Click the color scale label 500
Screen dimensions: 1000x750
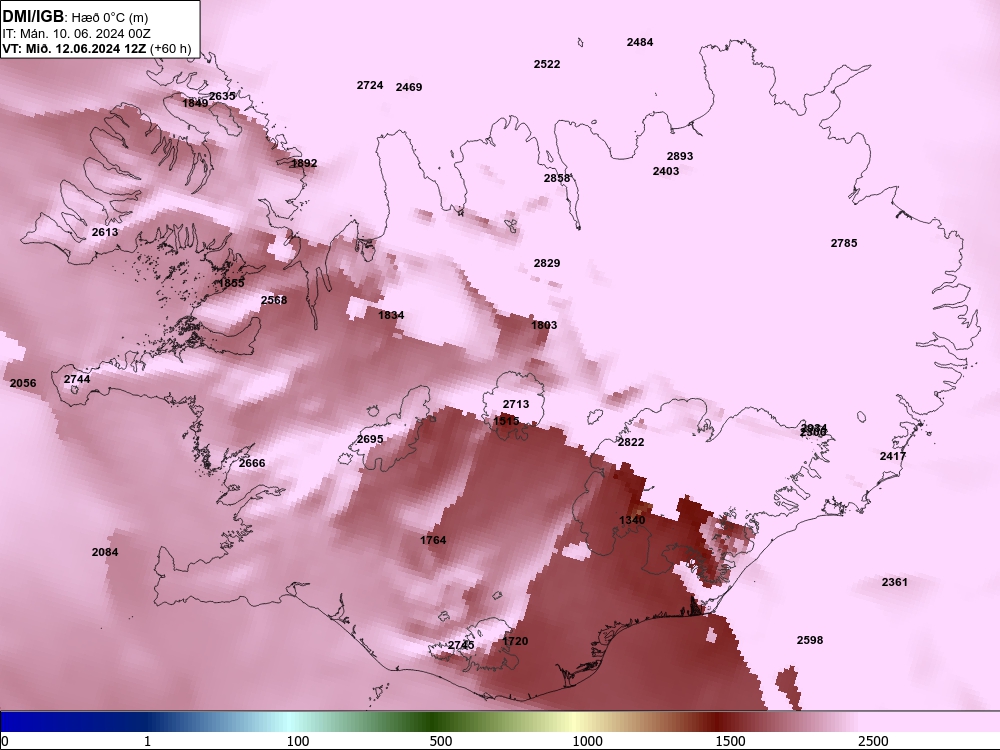pyautogui.click(x=441, y=742)
